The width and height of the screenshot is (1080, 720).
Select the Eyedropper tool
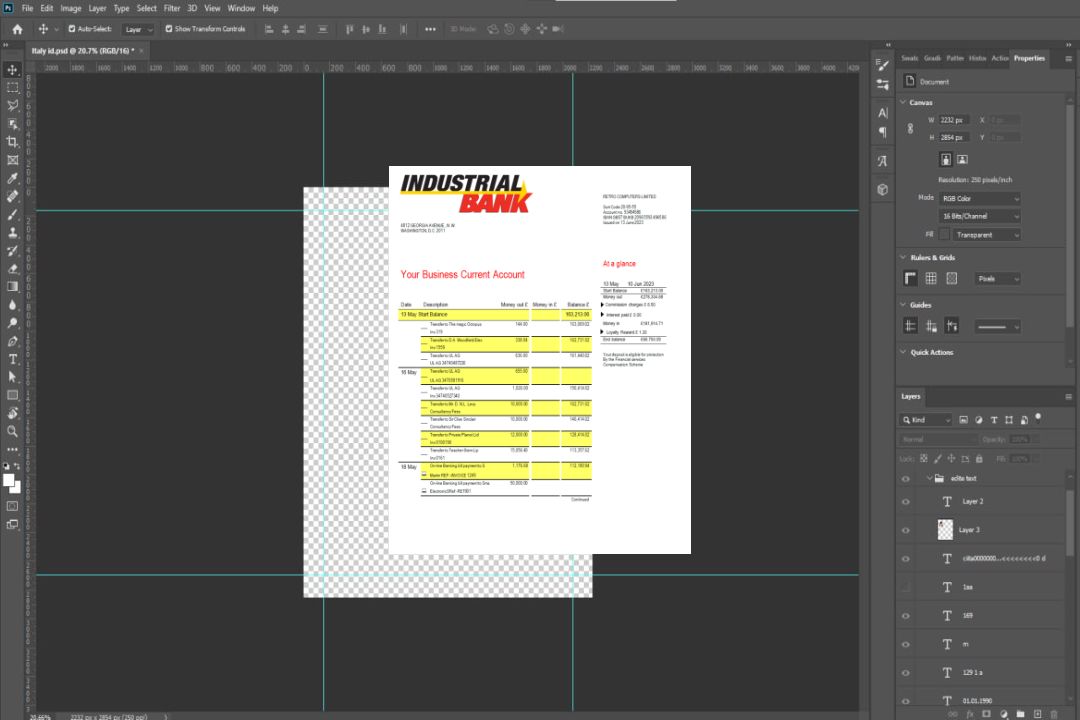12,178
